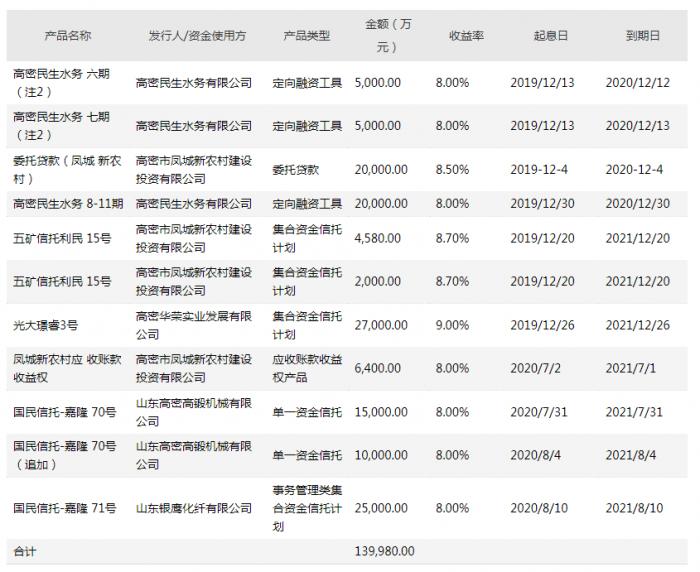700x572 pixels.
Task: Click maturity date 2021/8/10
Action: [x=634, y=508]
